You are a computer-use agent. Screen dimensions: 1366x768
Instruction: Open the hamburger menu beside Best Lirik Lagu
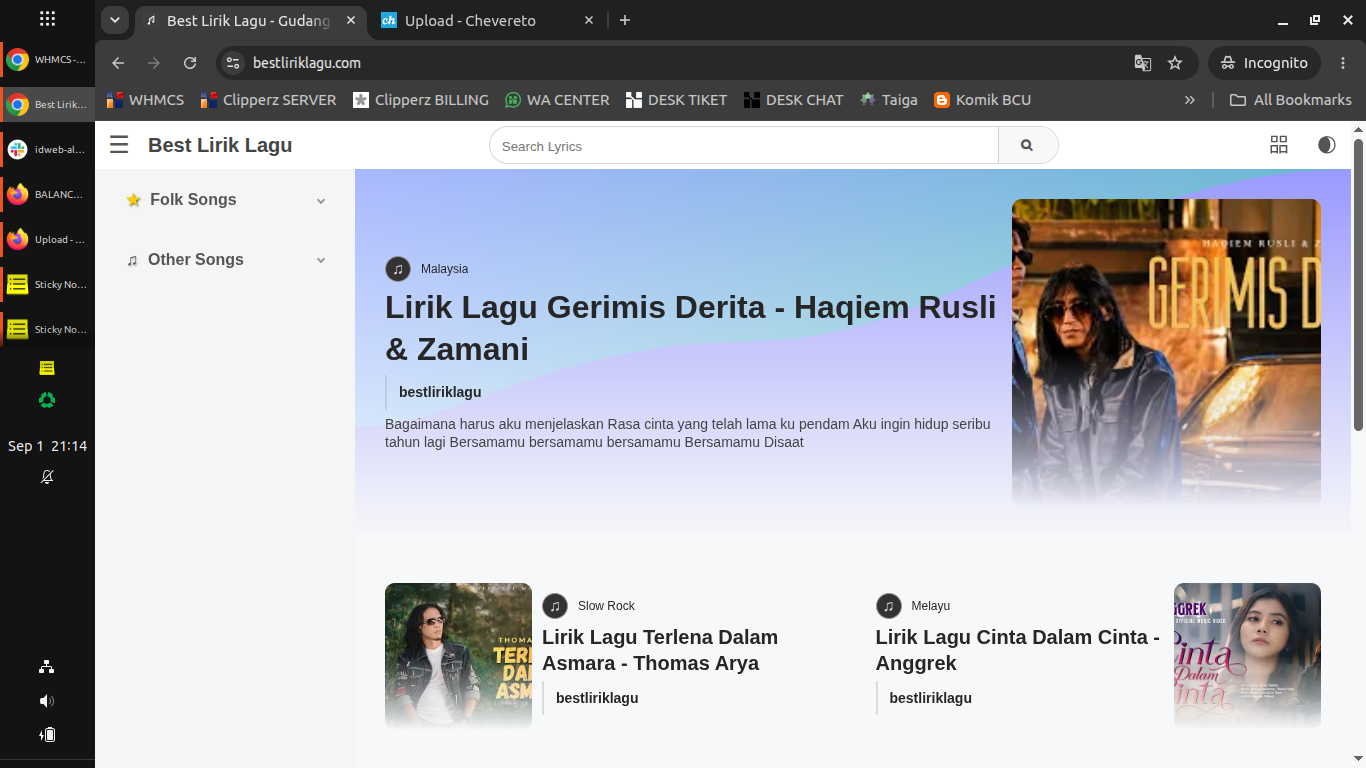(x=119, y=145)
